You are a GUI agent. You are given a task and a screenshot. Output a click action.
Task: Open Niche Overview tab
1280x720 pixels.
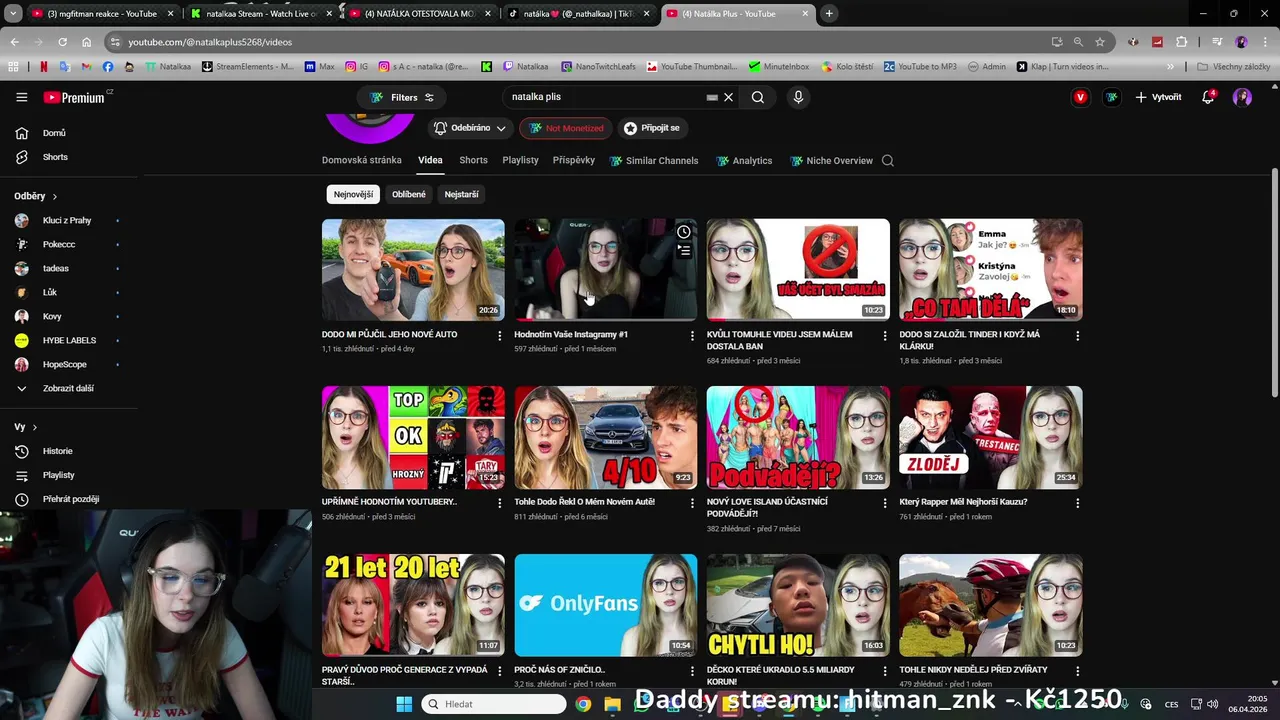[x=831, y=160]
